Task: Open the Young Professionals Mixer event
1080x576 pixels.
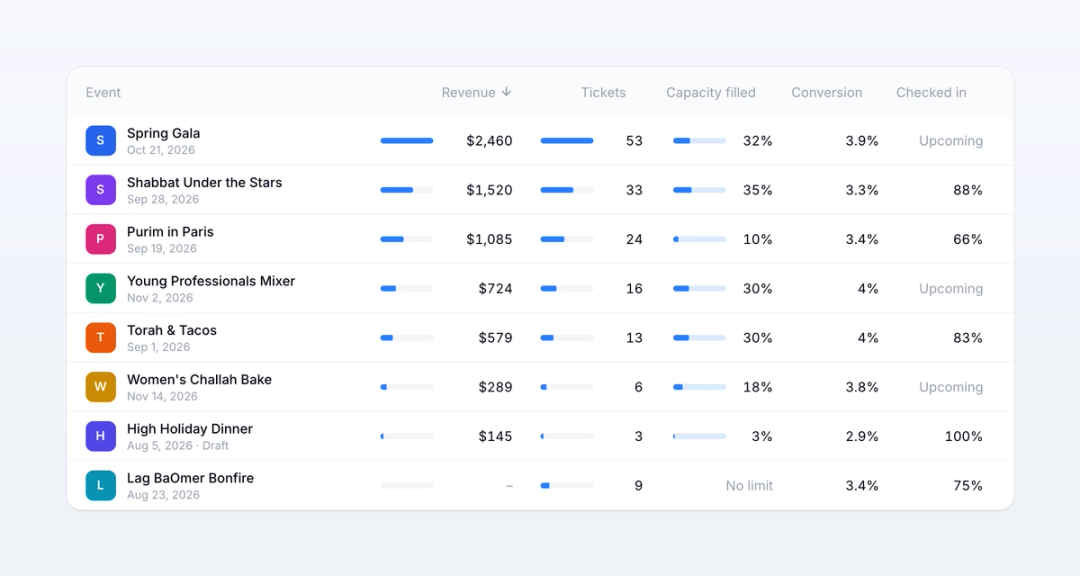Action: click(211, 281)
